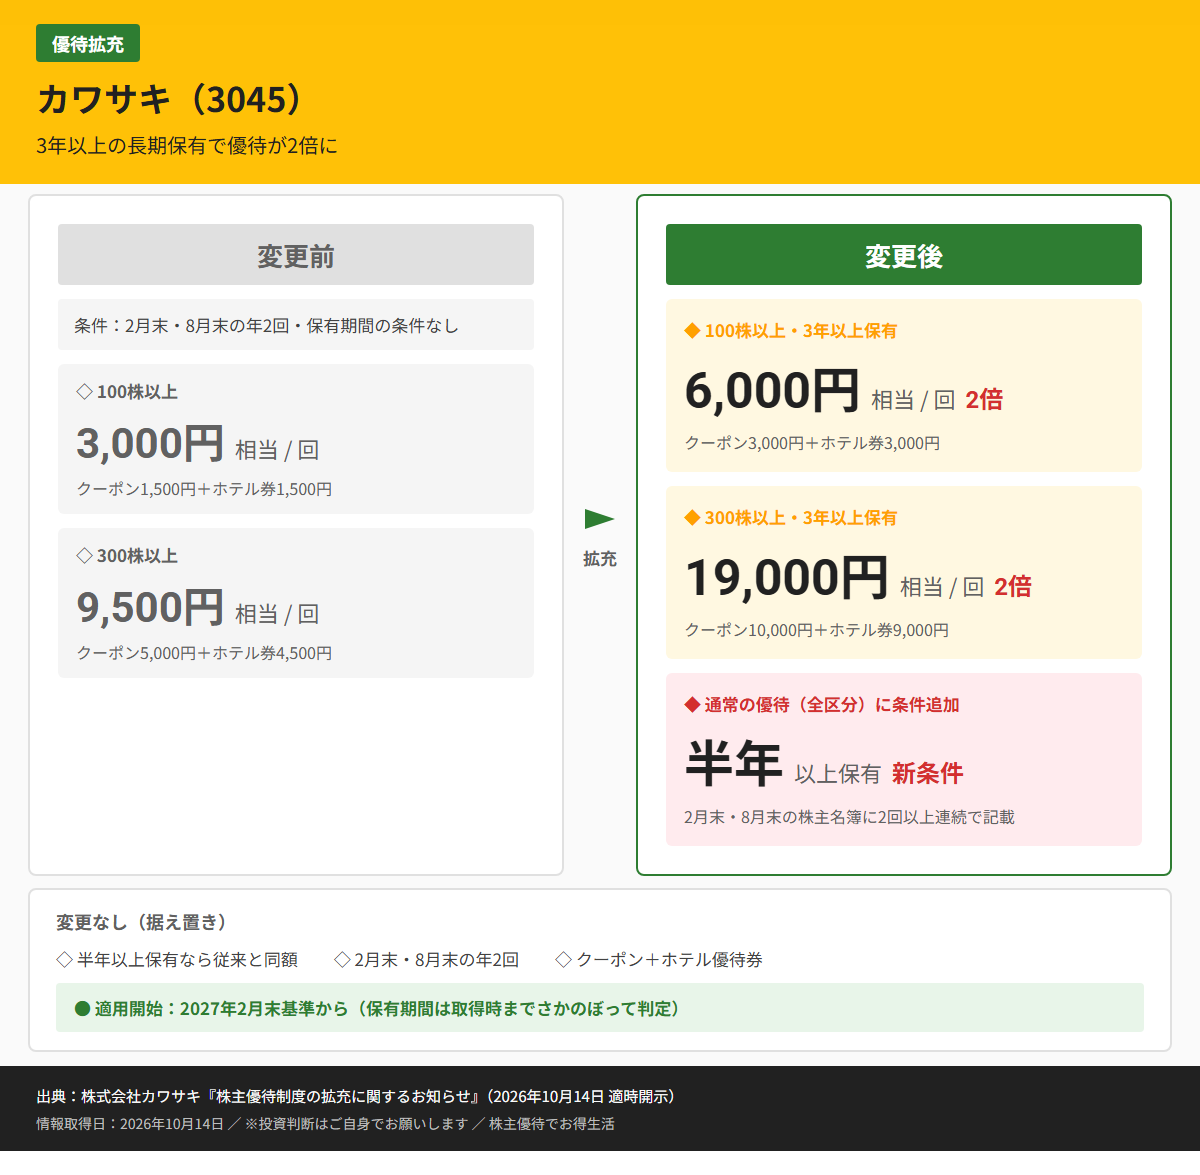Screen dimensions: 1200x1175
Task: Click the green arrow icon above 拡充
Action: coord(599,519)
